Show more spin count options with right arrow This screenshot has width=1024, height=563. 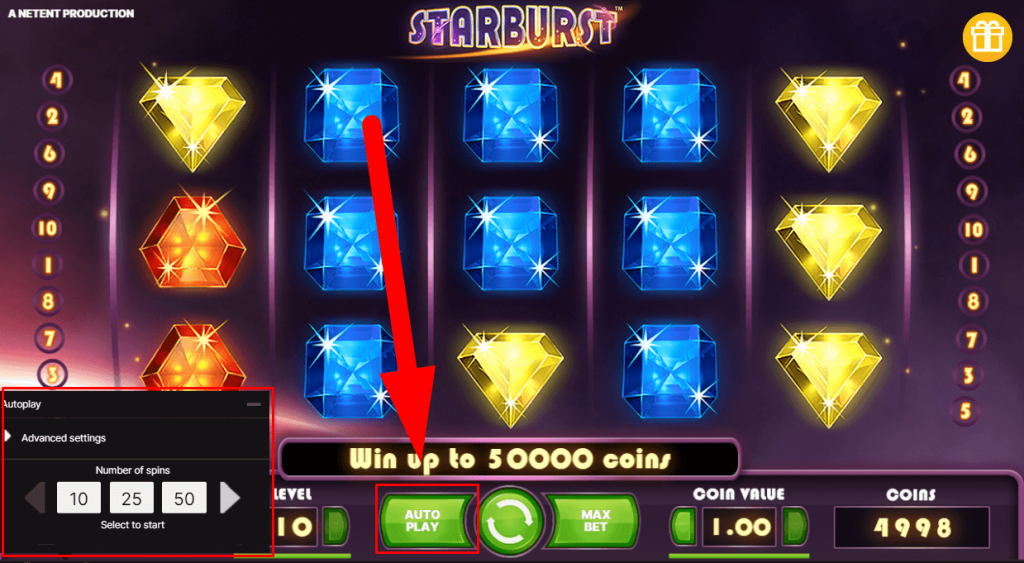tap(229, 498)
